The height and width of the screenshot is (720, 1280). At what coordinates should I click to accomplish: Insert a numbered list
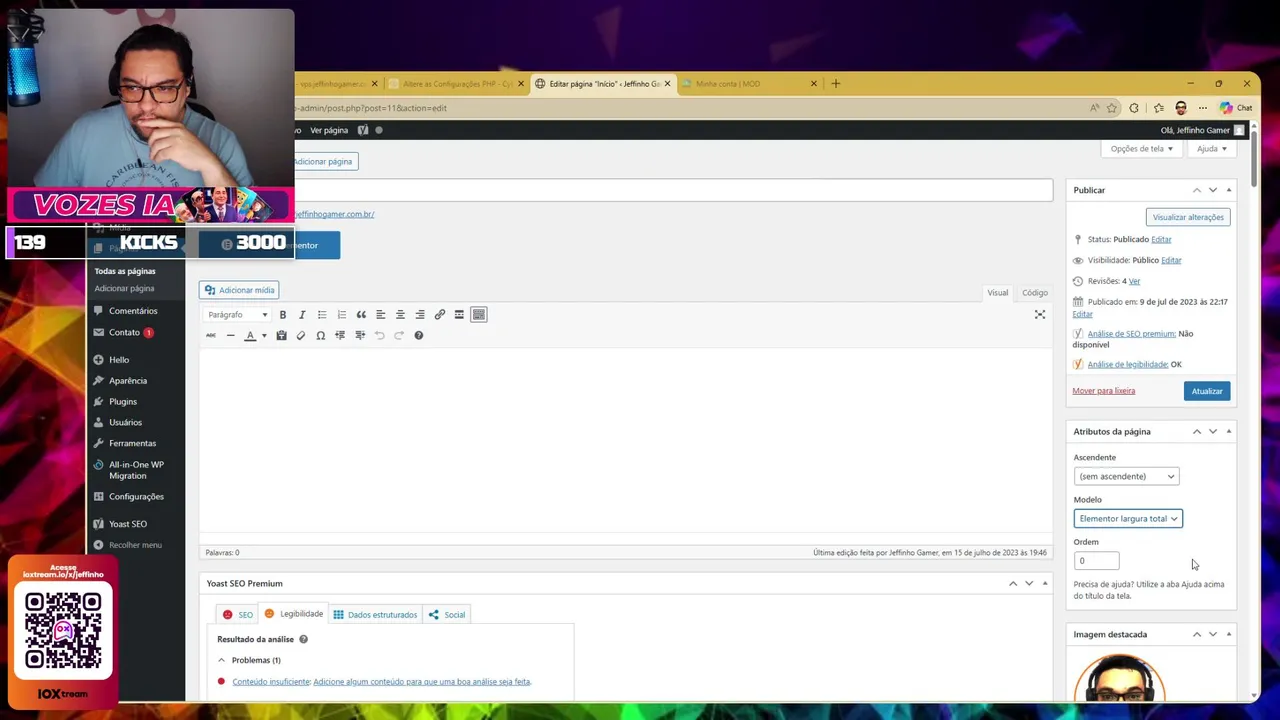click(341, 315)
